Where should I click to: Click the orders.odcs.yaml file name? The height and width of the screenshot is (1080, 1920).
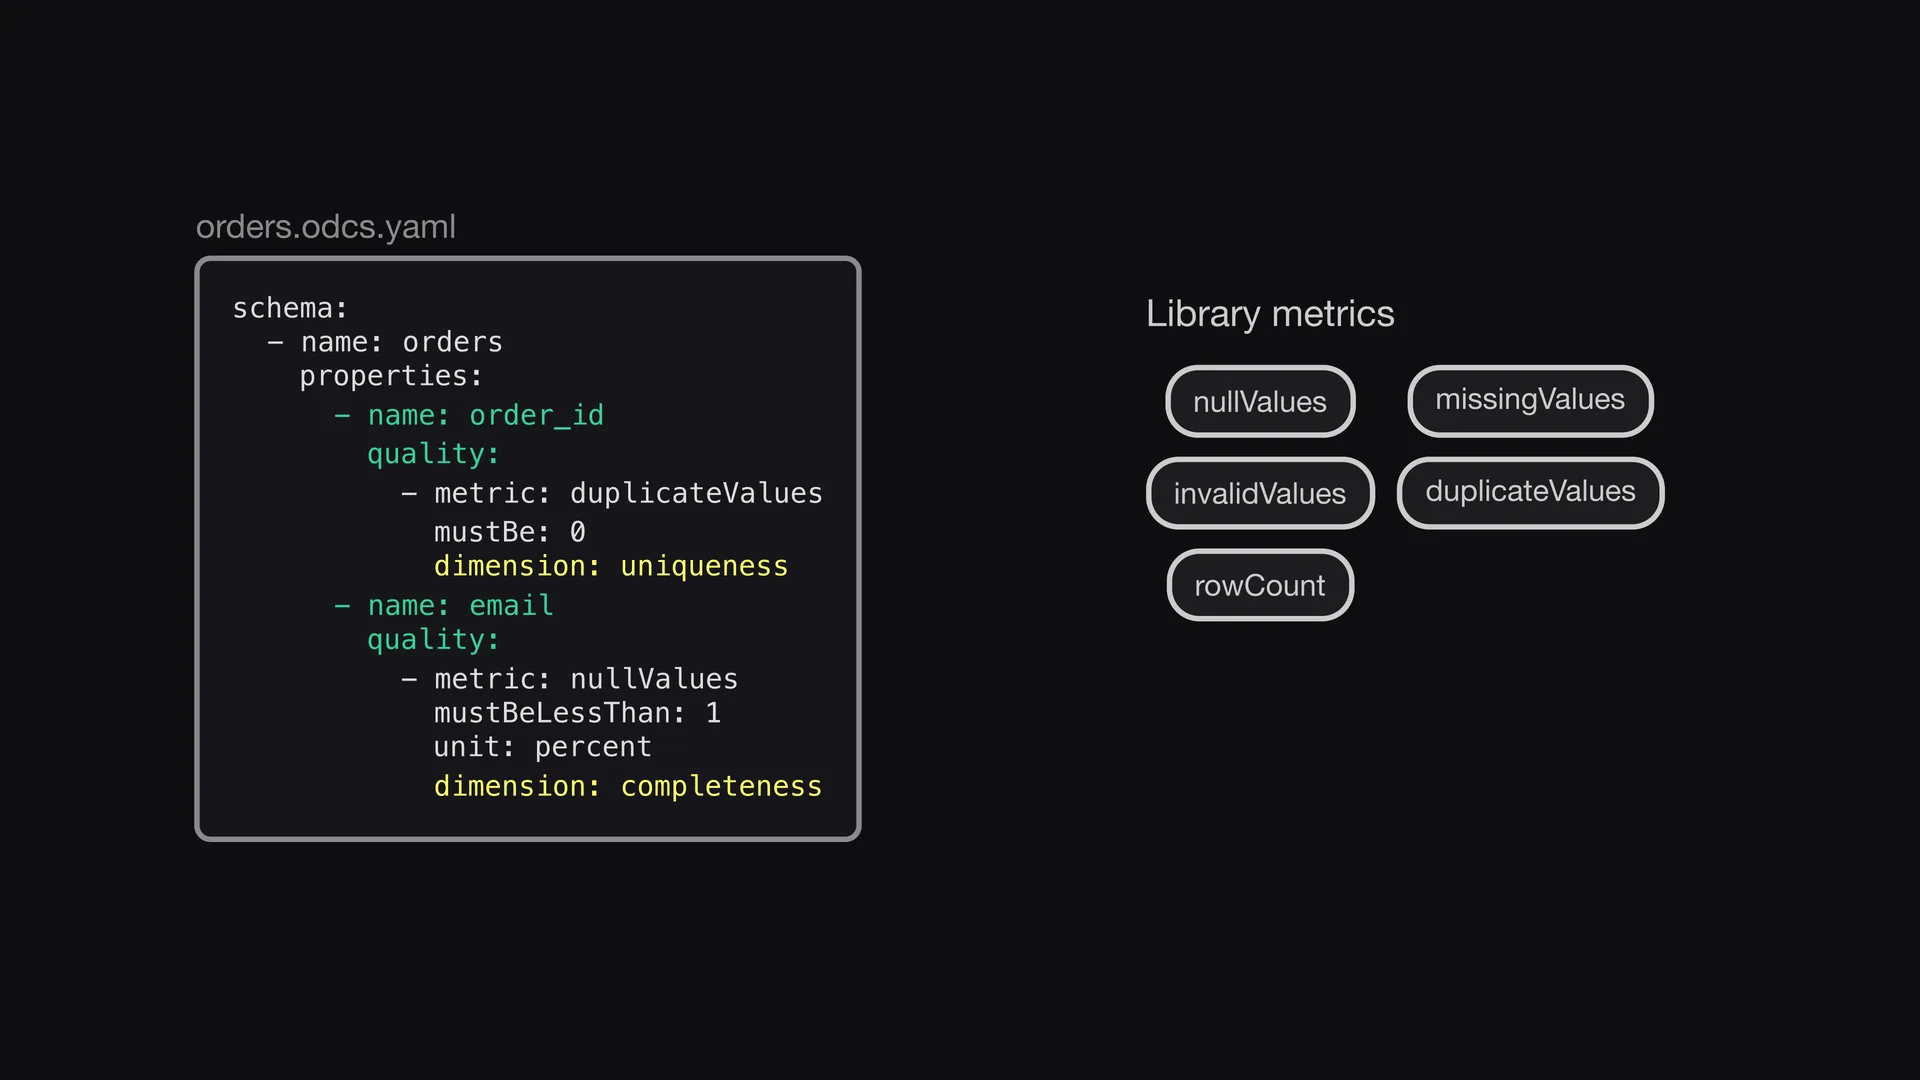pos(326,227)
